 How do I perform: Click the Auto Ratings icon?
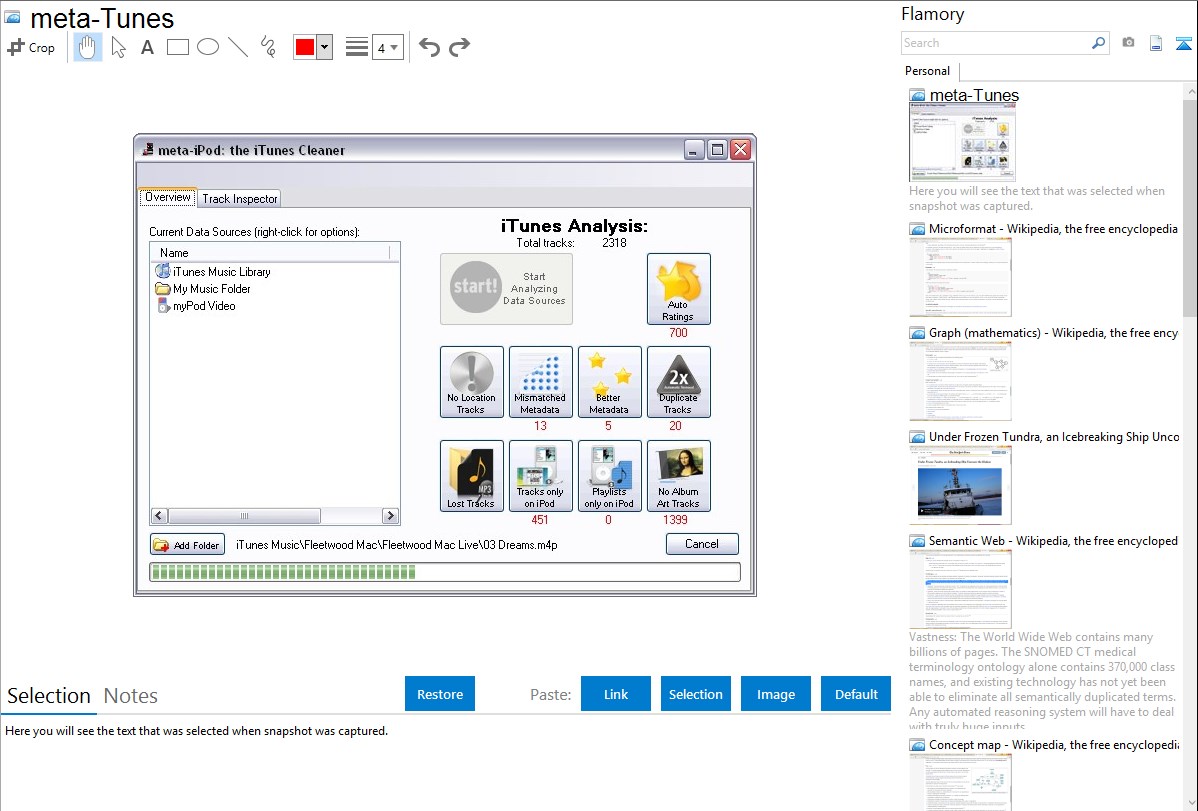678,289
